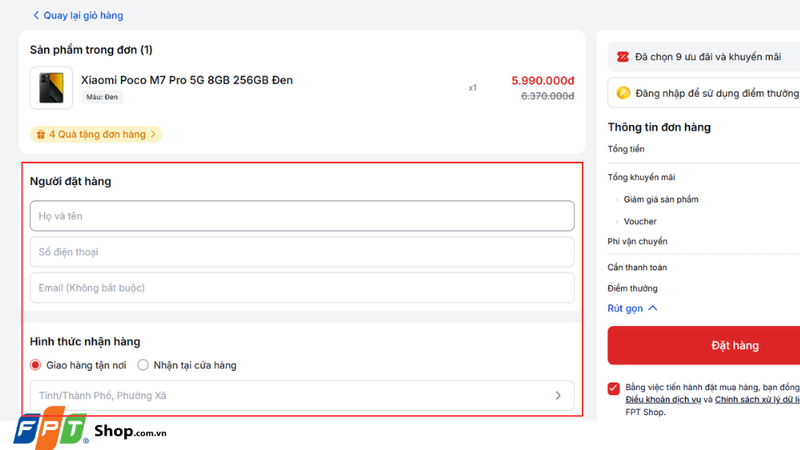Click the 'Điểm thưởng' row label

(x=633, y=288)
